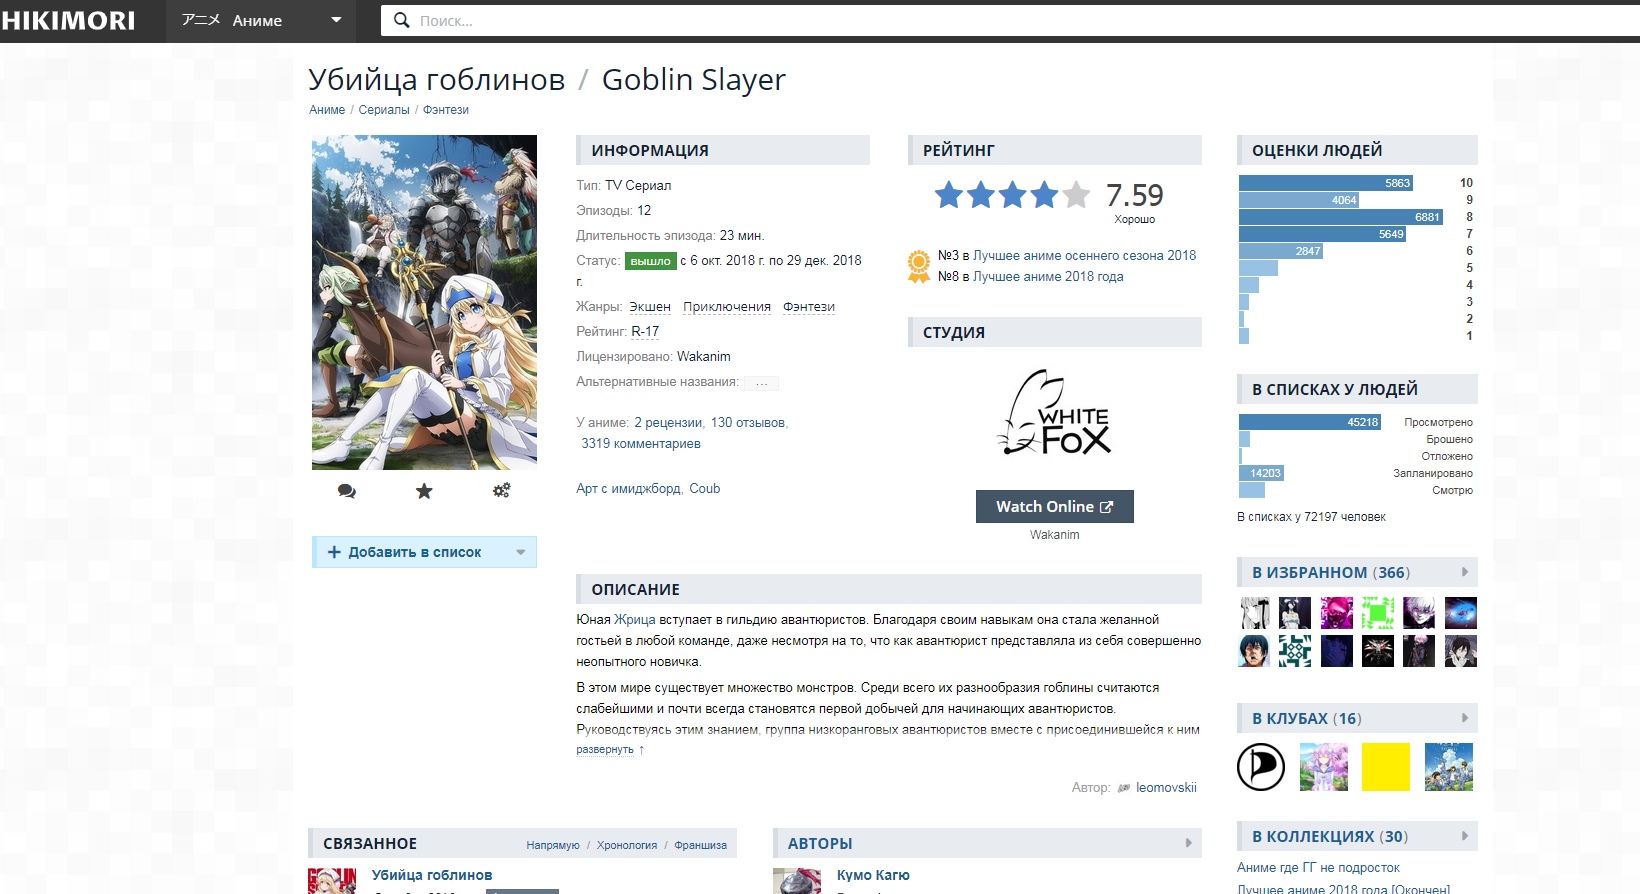Open 2 рецензии link
The height and width of the screenshot is (894, 1640).
click(668, 423)
